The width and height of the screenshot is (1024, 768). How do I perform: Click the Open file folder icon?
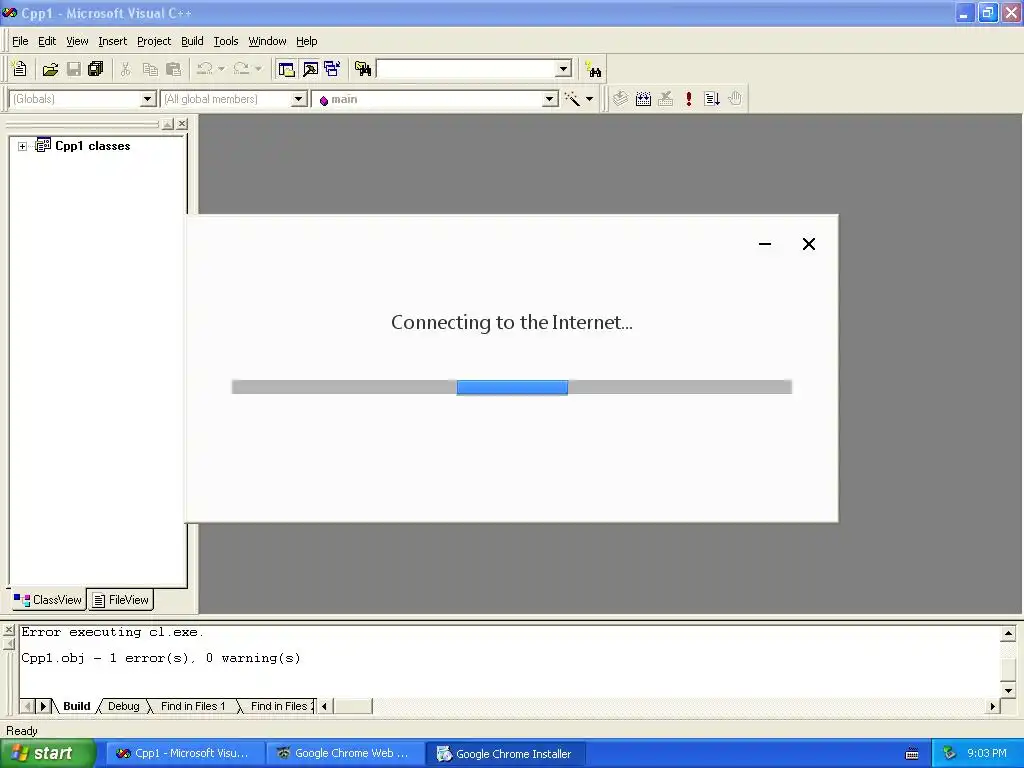click(50, 69)
